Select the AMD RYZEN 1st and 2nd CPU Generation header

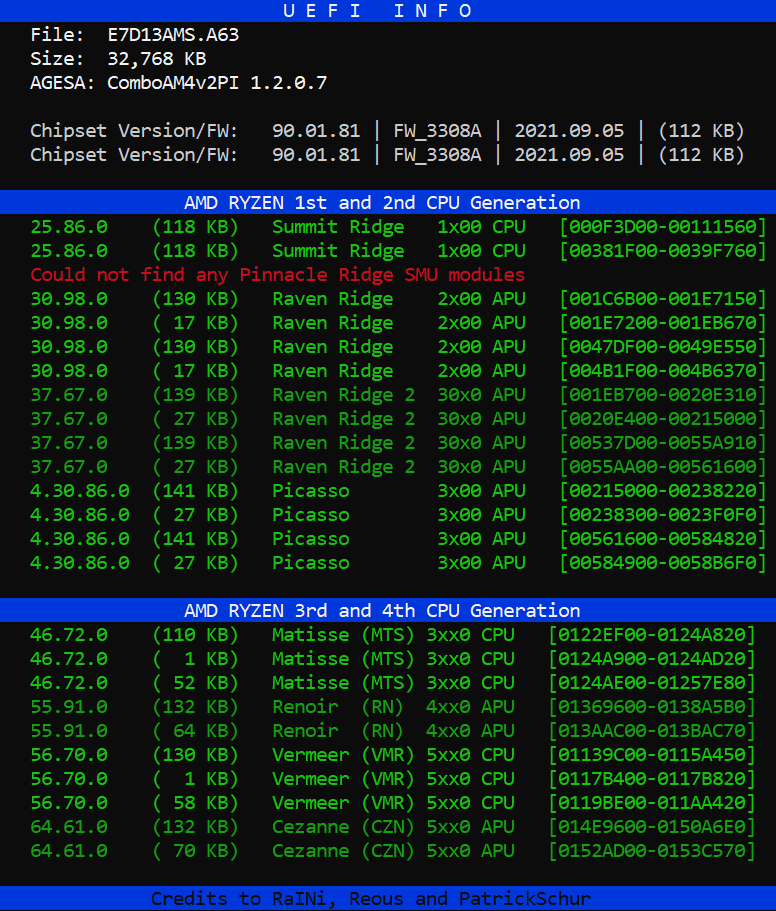382,202
